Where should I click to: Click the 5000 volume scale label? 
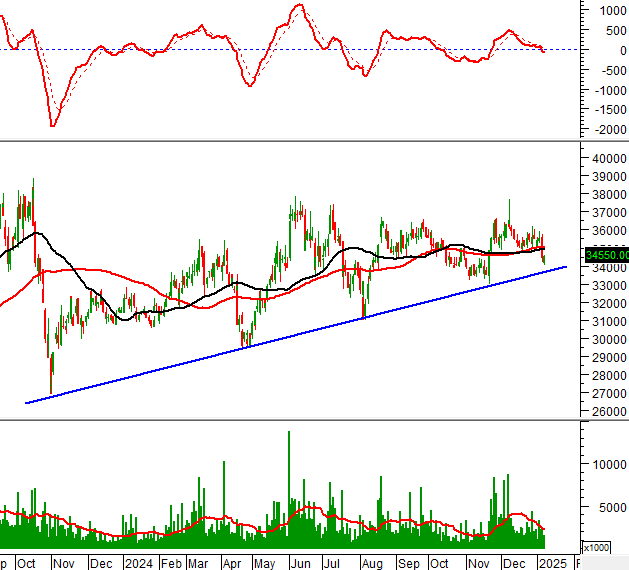(612, 507)
